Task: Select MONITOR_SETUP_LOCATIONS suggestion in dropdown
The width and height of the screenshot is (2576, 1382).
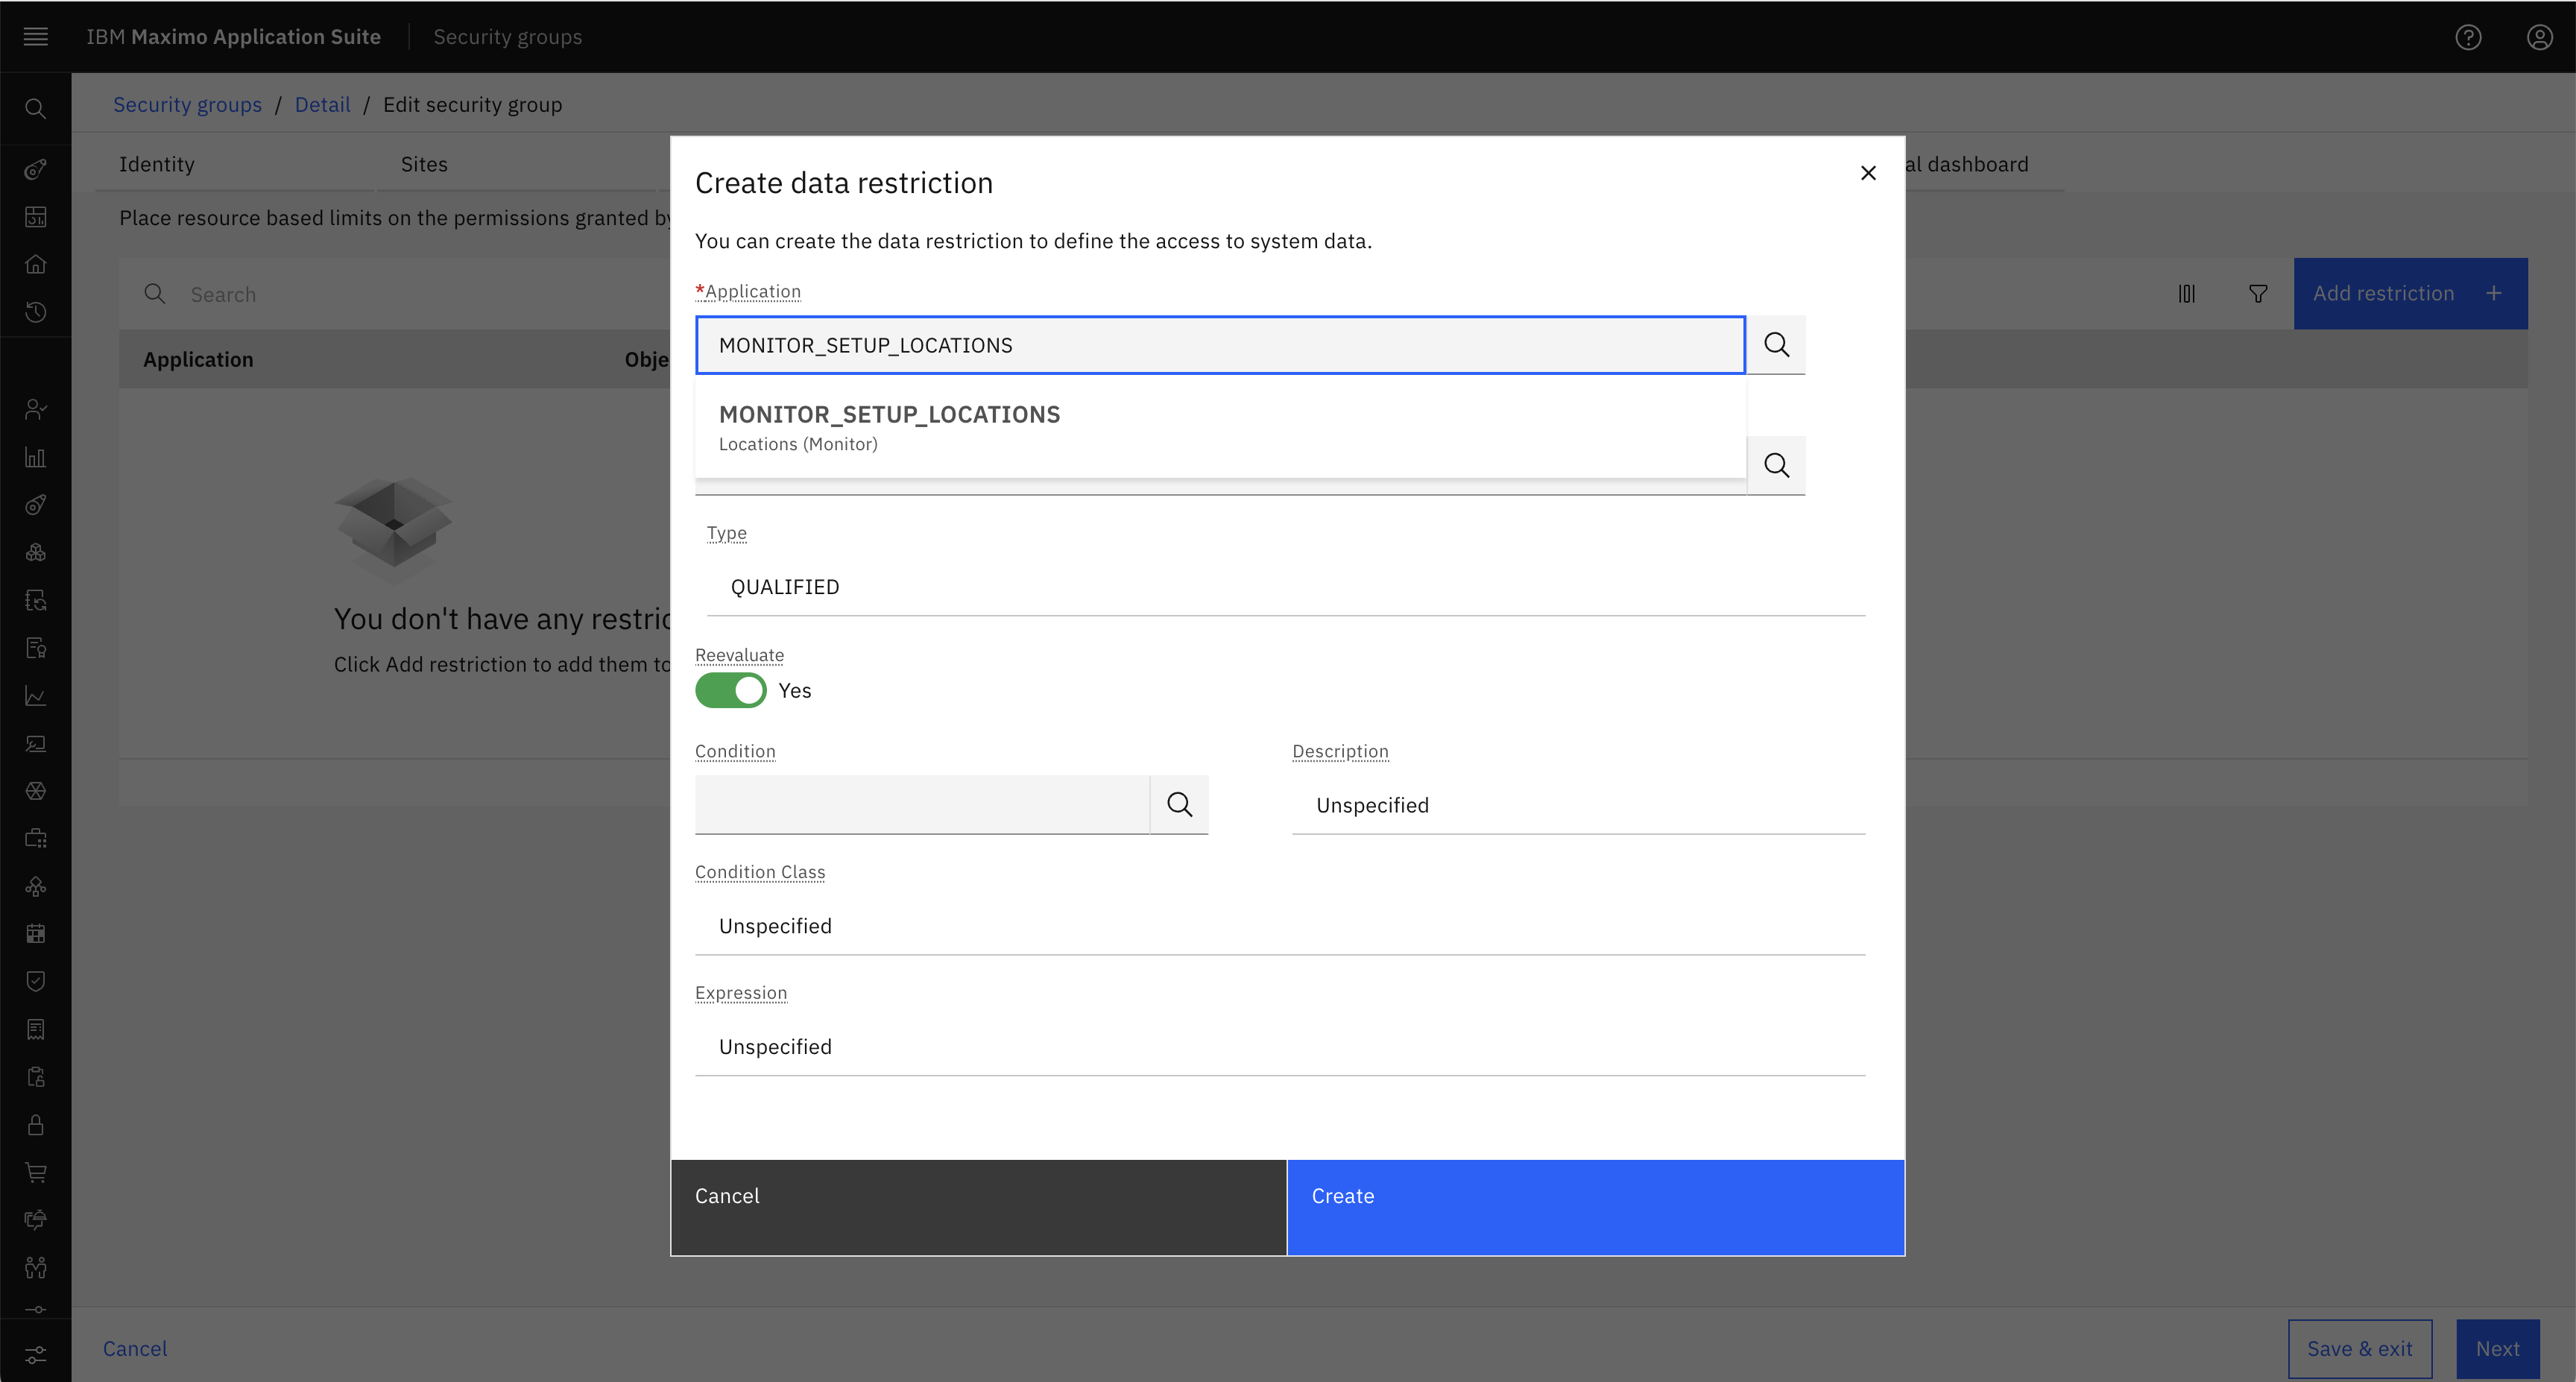Action: (1220, 427)
